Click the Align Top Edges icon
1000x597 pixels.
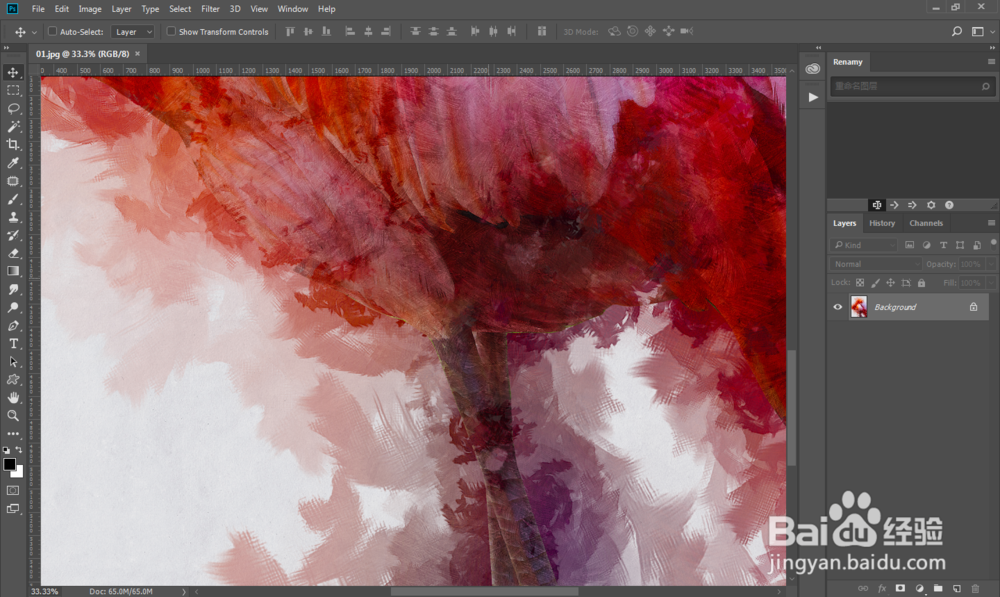pos(290,31)
